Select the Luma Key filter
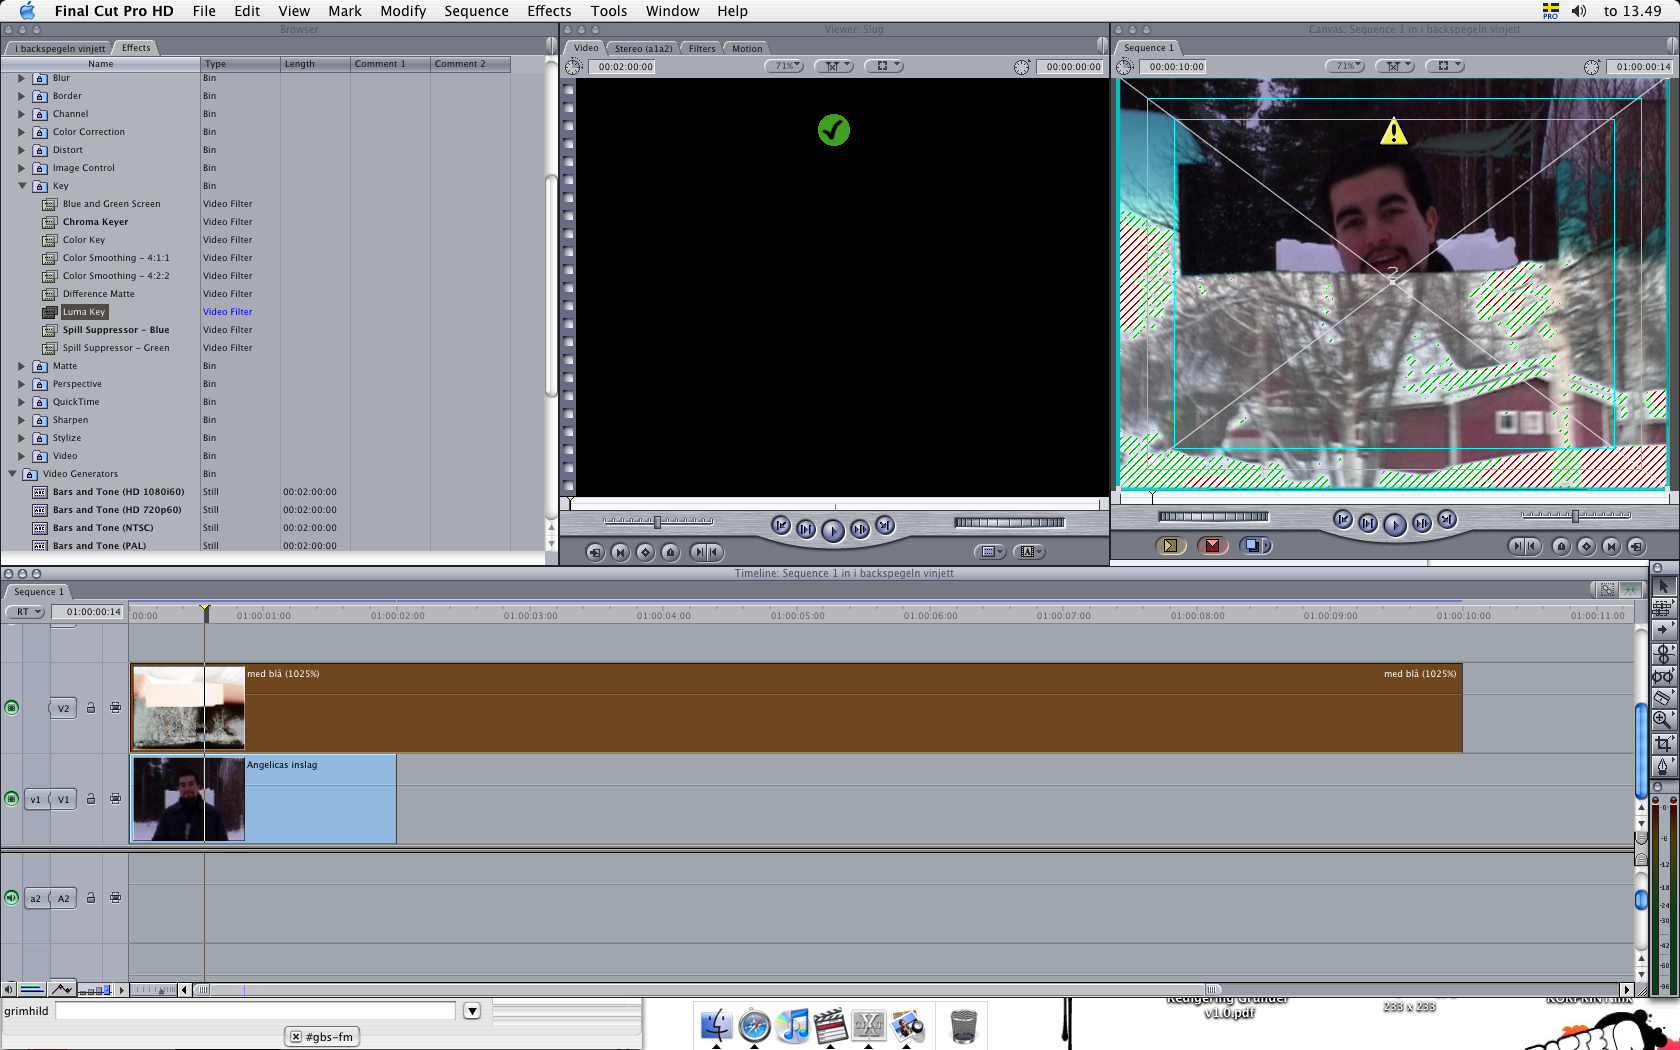Viewport: 1680px width, 1050px height. click(x=84, y=312)
